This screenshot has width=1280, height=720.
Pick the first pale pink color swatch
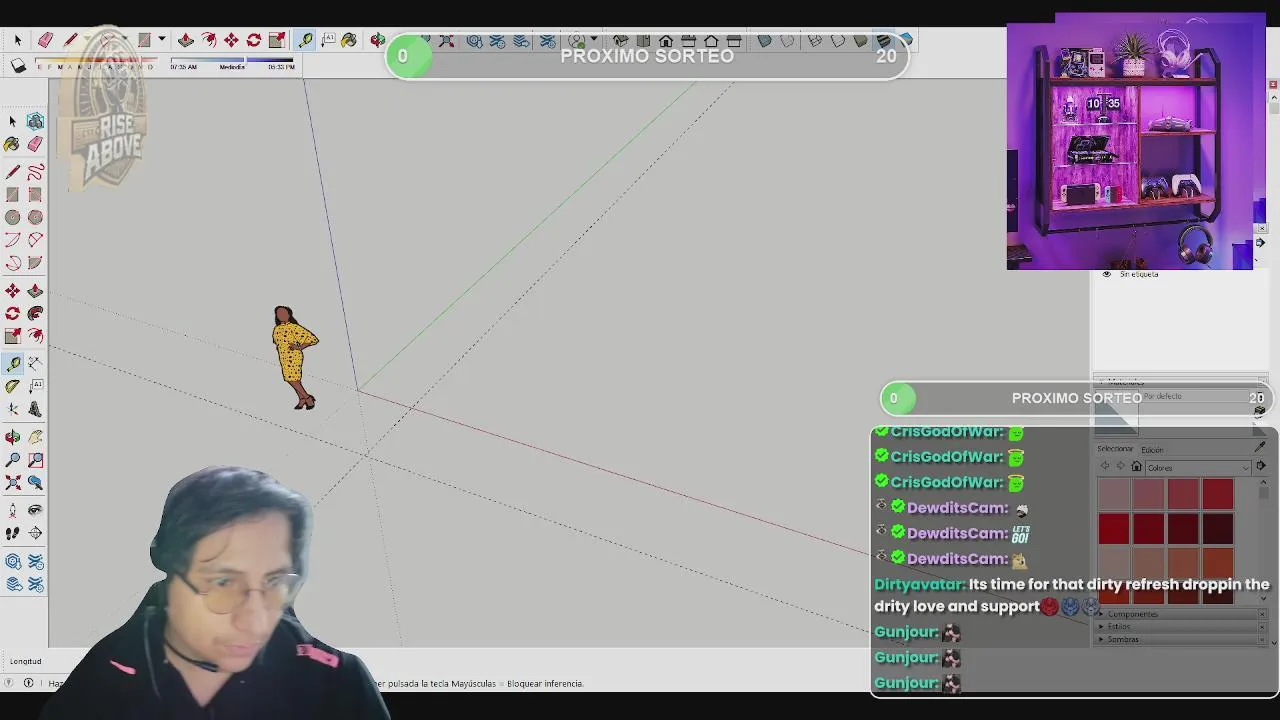coord(1114,494)
